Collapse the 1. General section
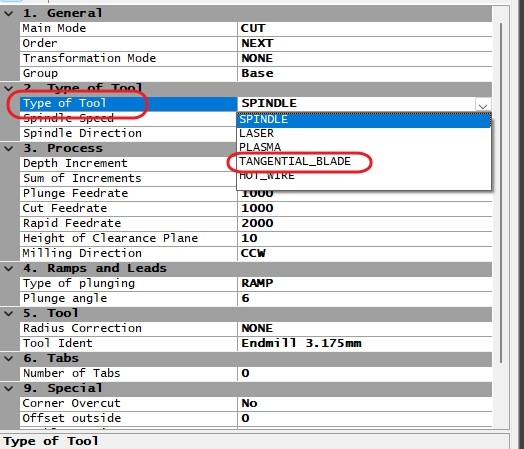This screenshot has width=524, height=449. 9,13
